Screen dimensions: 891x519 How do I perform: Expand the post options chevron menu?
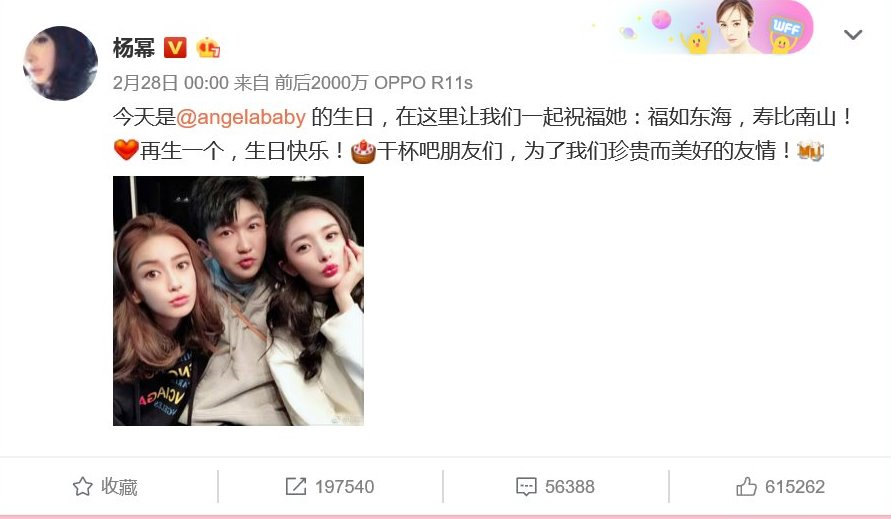[x=853, y=35]
